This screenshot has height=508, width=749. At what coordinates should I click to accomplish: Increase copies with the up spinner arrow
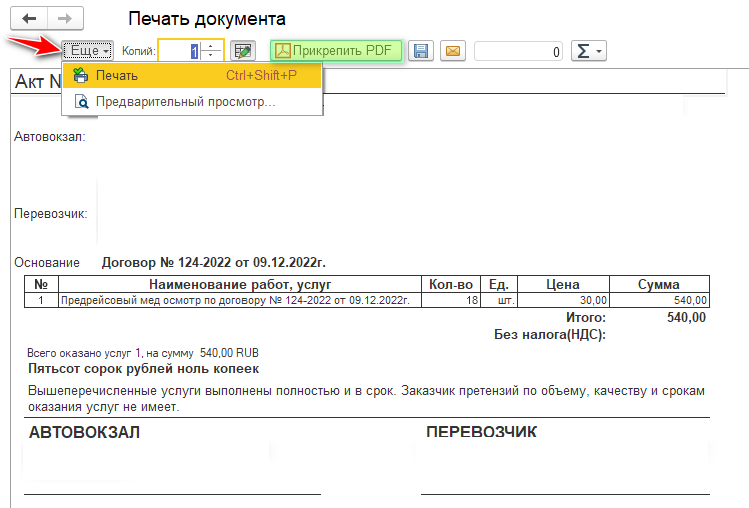point(211,45)
